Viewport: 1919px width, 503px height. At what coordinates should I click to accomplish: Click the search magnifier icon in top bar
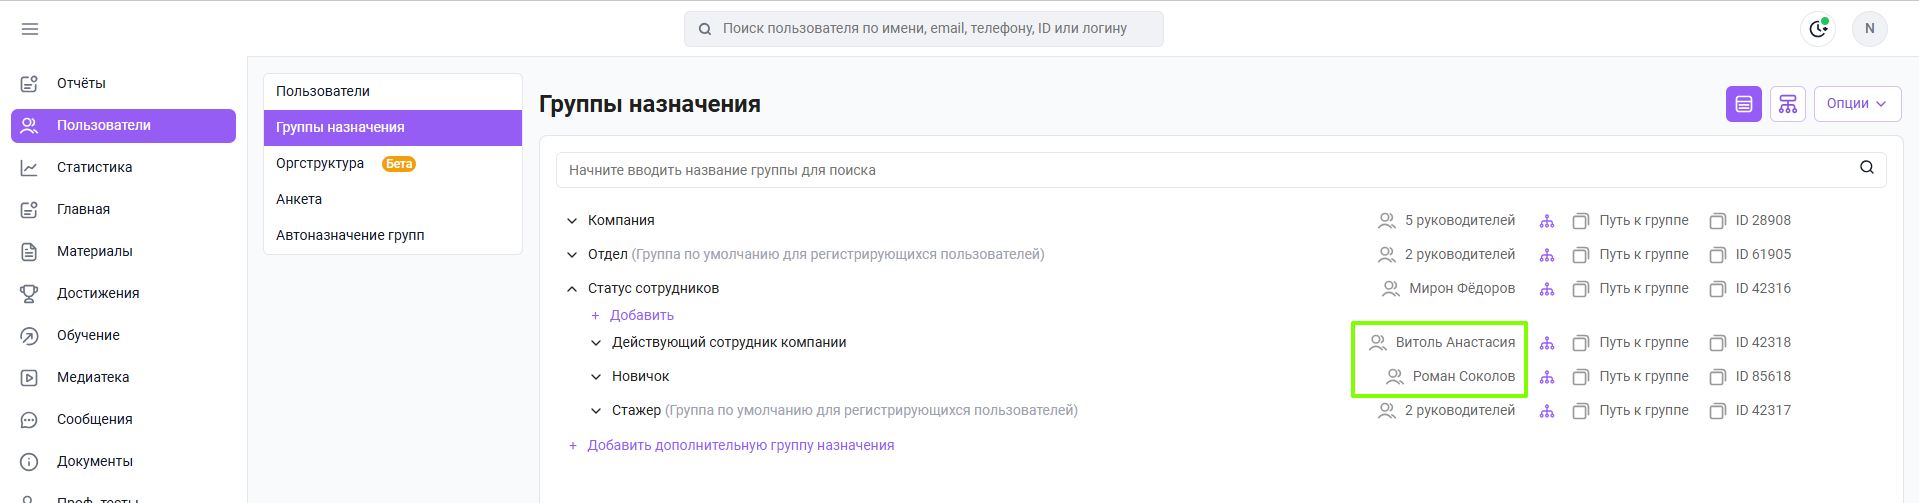point(705,29)
